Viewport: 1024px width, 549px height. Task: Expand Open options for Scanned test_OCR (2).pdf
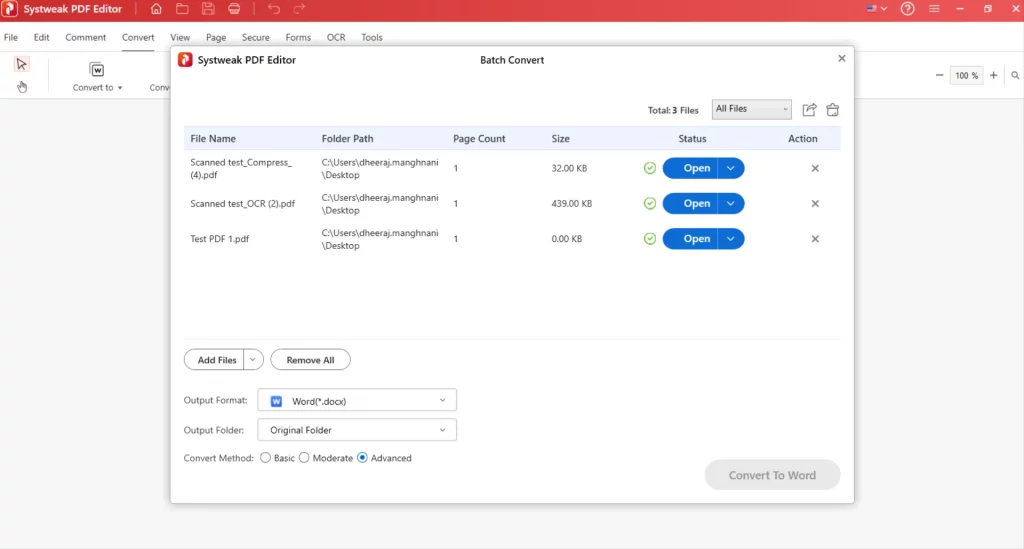point(731,204)
